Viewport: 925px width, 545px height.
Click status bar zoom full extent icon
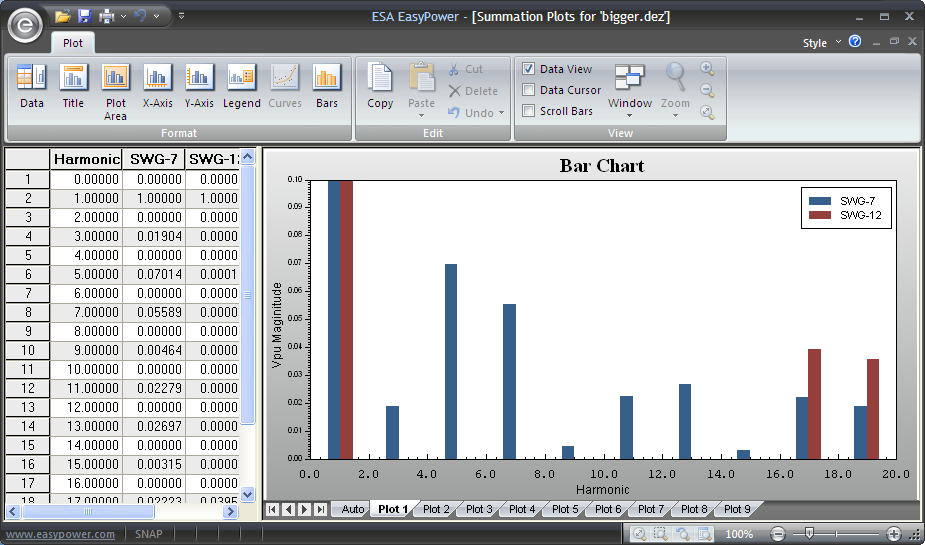click(x=639, y=534)
